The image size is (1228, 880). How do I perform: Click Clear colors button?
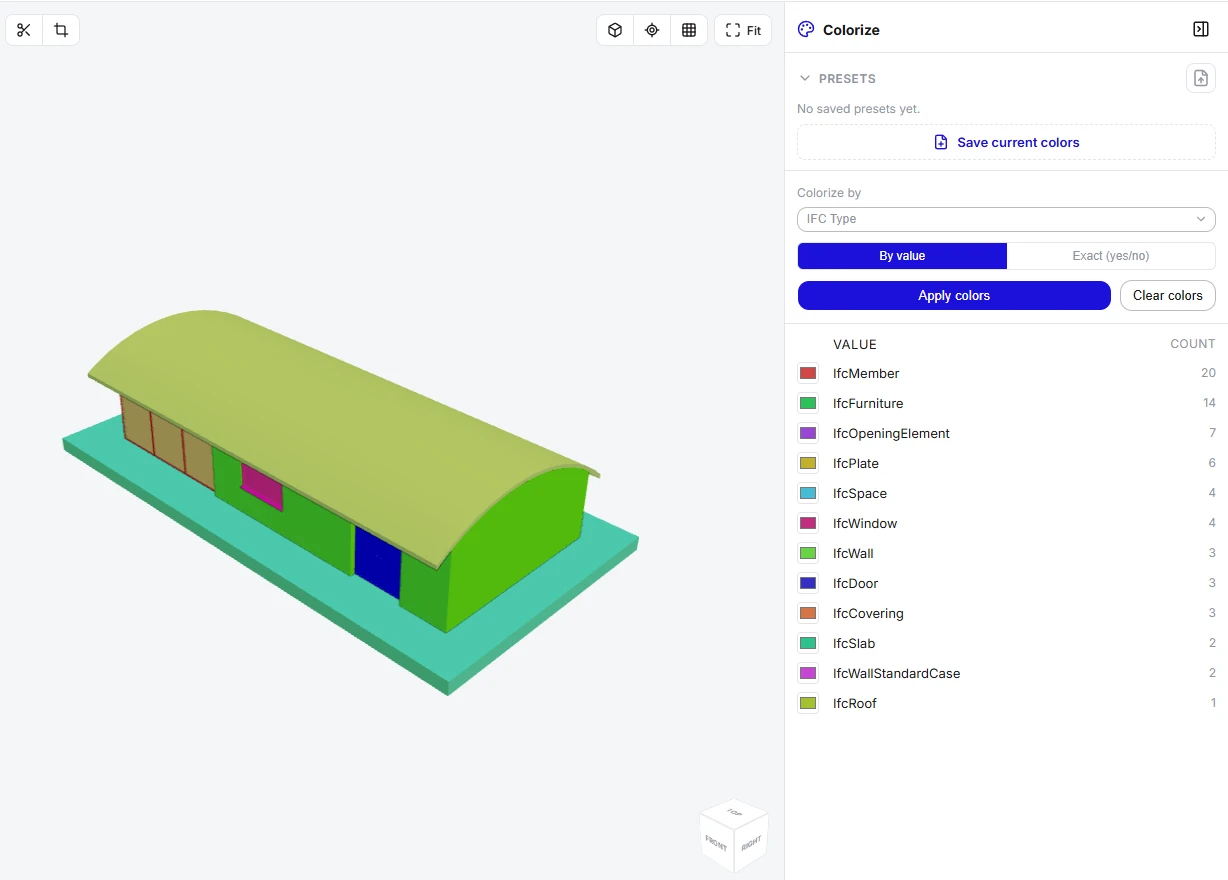click(x=1168, y=295)
